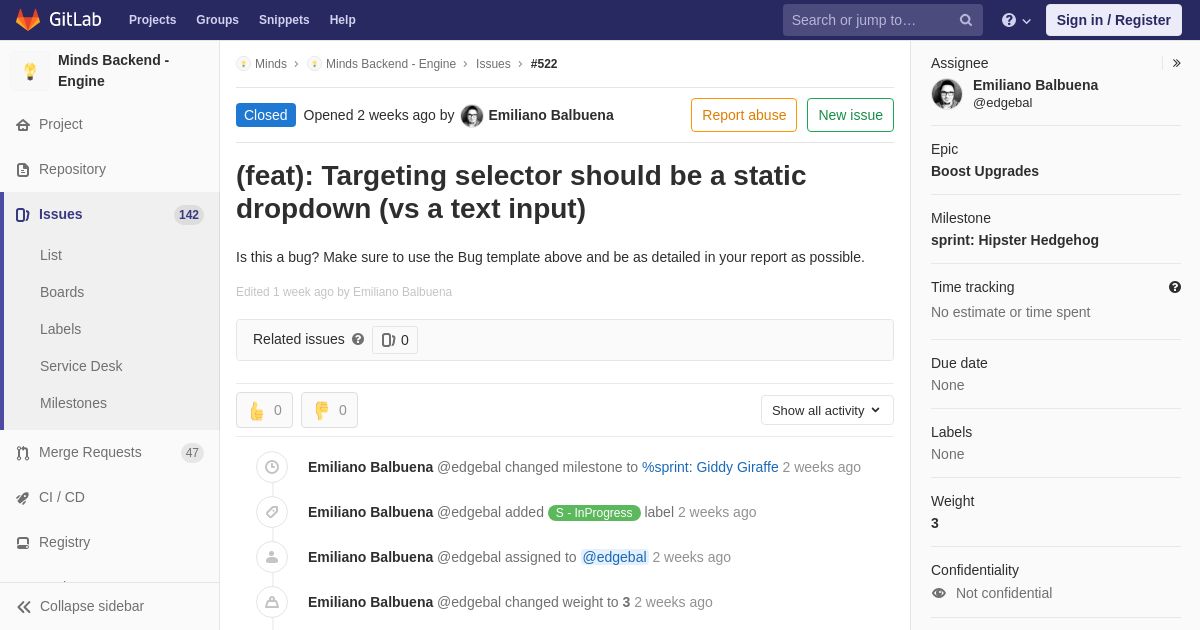Click the @edgebal mention link

pos(615,557)
